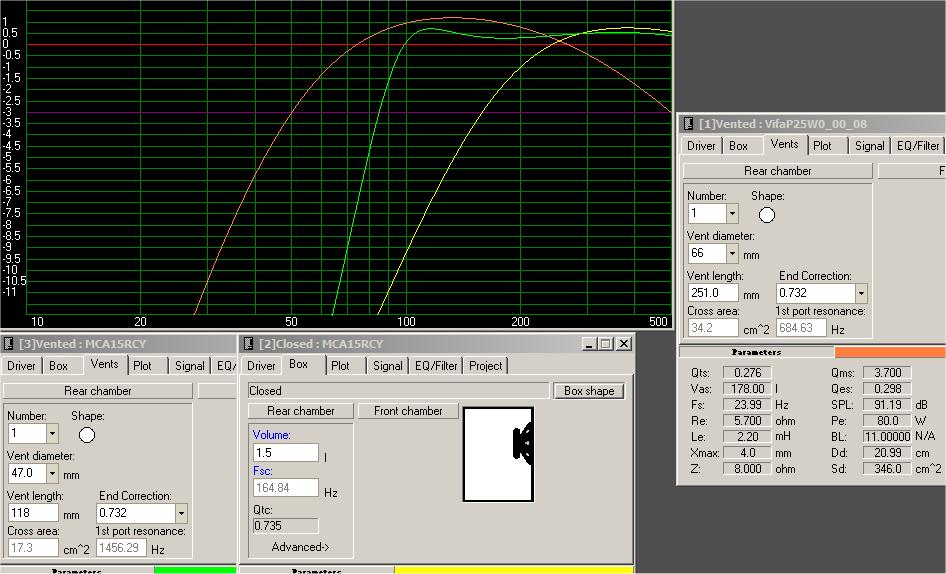The height and width of the screenshot is (574, 946).
Task: Click the Box shape button
Action: (589, 391)
